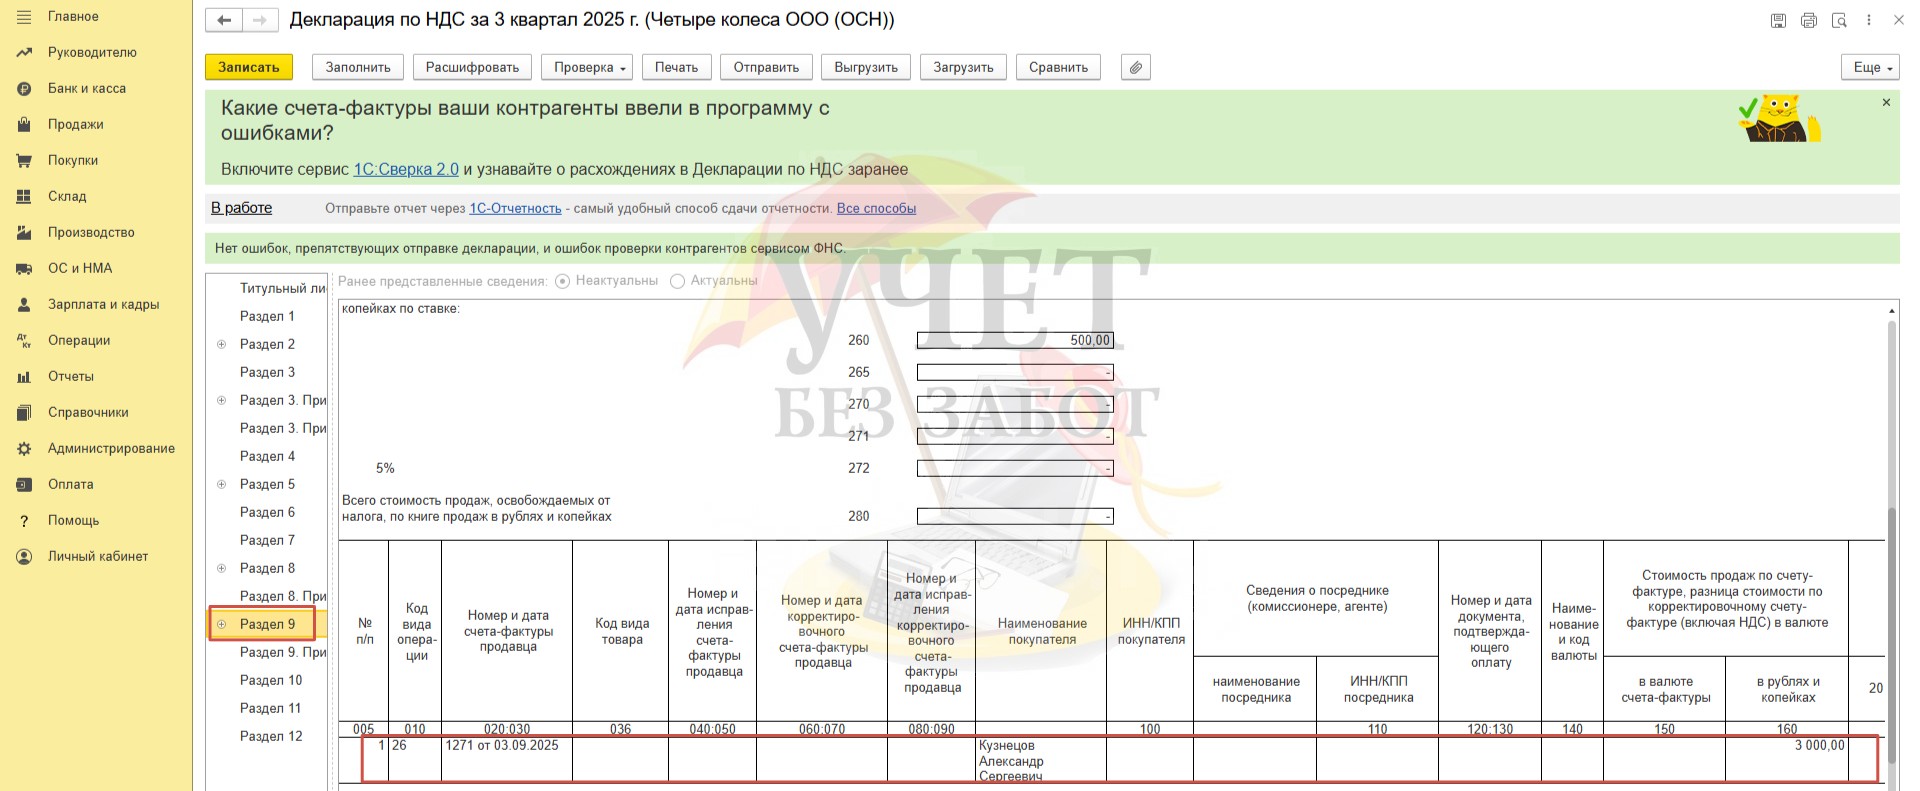Screen dimensions: 1920x791
Task: Go back with the left arrow button
Action: (x=224, y=20)
